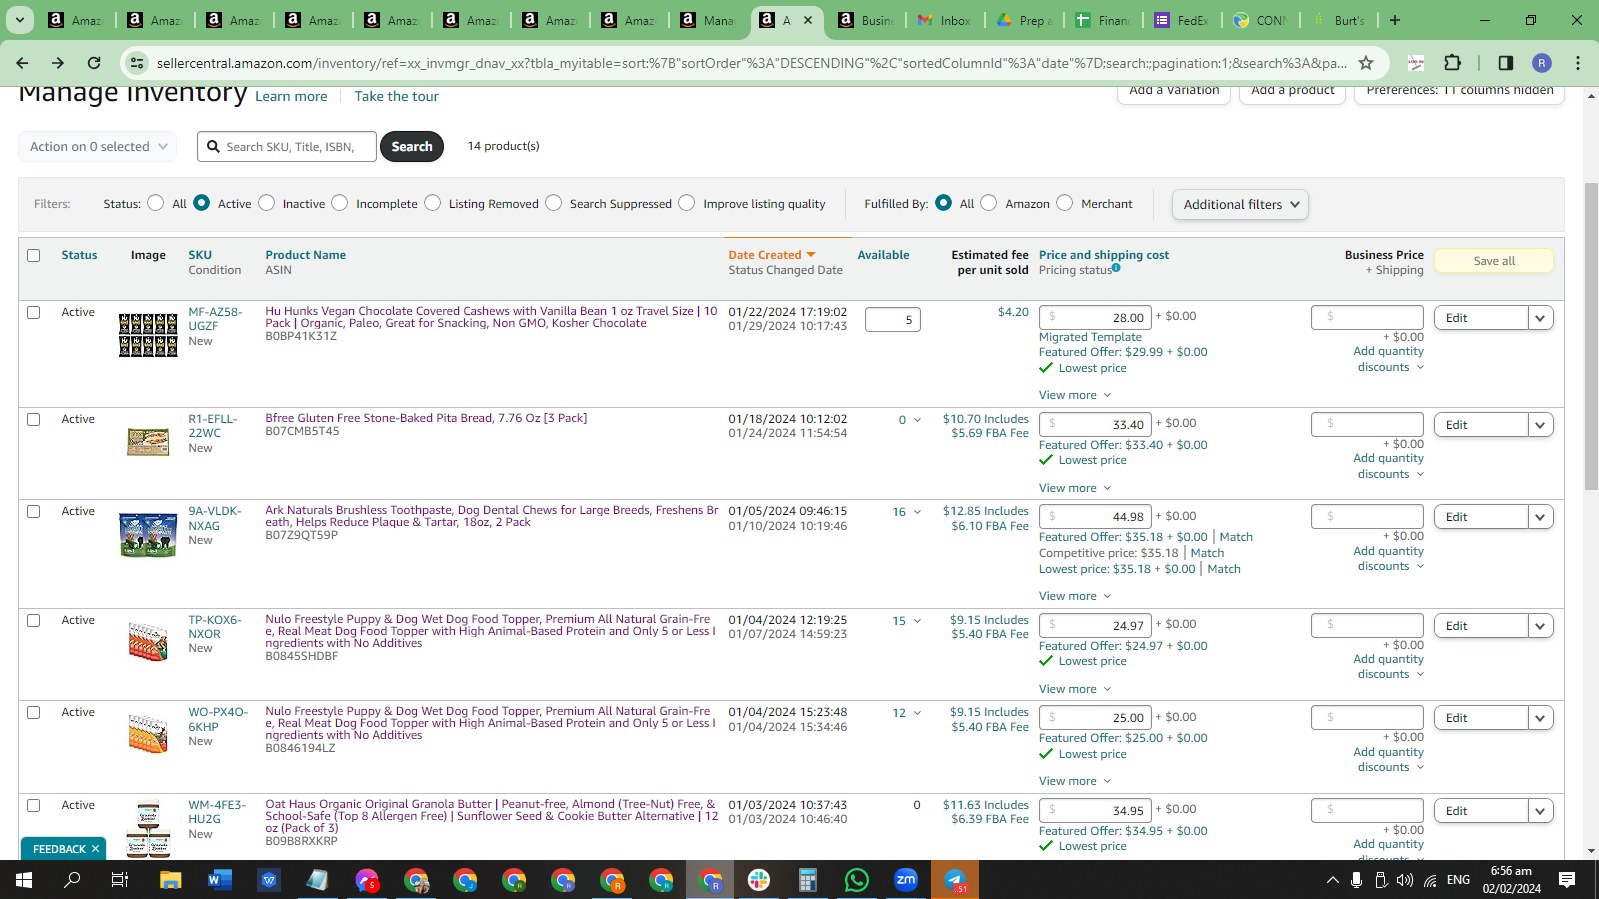The image size is (1599, 899).
Task: Expand the 'Additional filters' dropdown
Action: tap(1240, 205)
